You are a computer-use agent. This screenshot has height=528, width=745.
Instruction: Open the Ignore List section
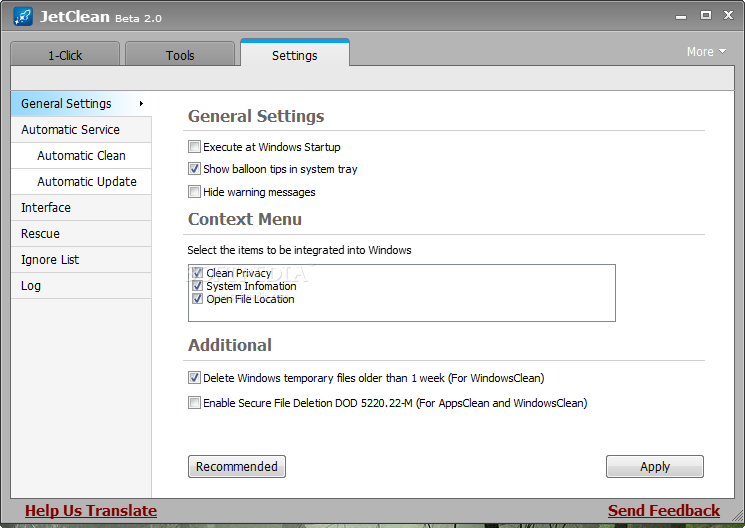(x=81, y=260)
